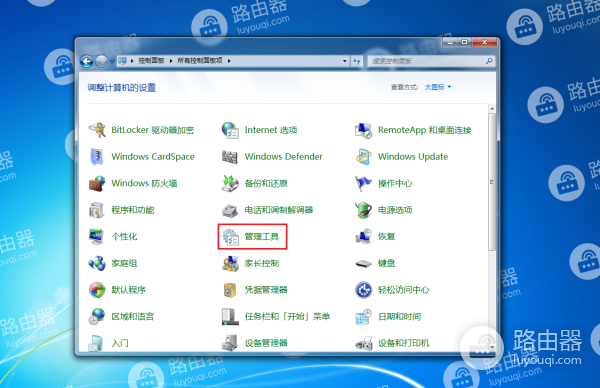This screenshot has height=388, width=600.
Task: Click the 设备和打印机 printer icon
Action: click(x=364, y=343)
